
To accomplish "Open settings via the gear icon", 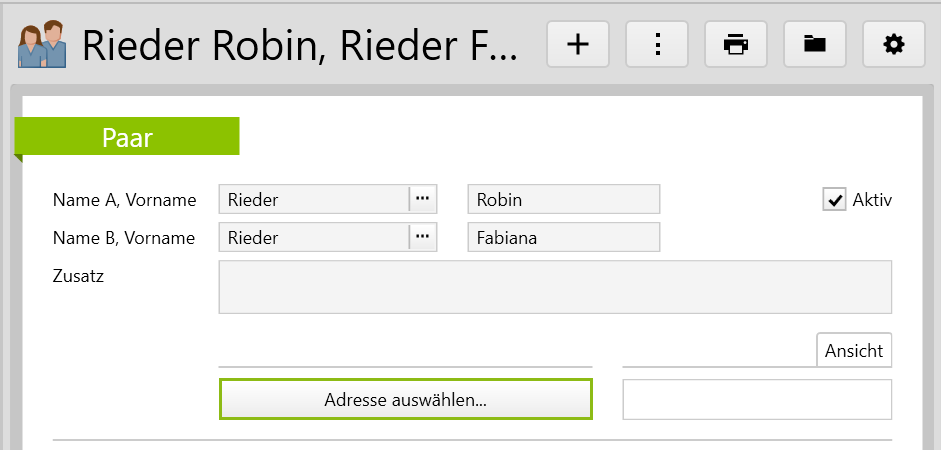I will pos(894,44).
